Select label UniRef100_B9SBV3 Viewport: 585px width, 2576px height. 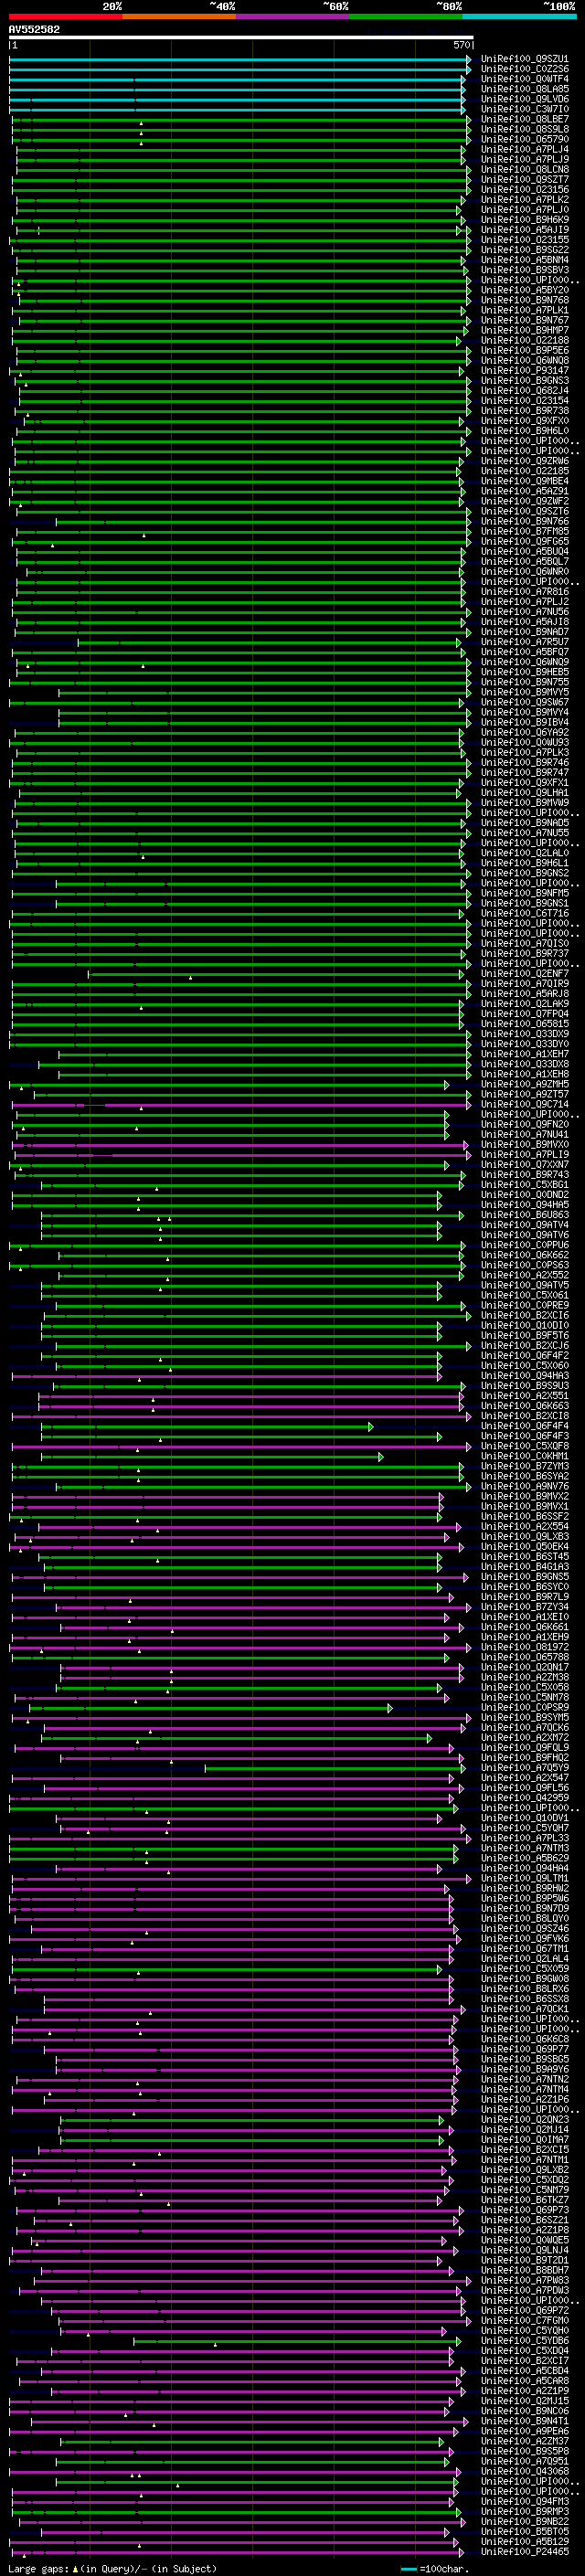pos(524,270)
